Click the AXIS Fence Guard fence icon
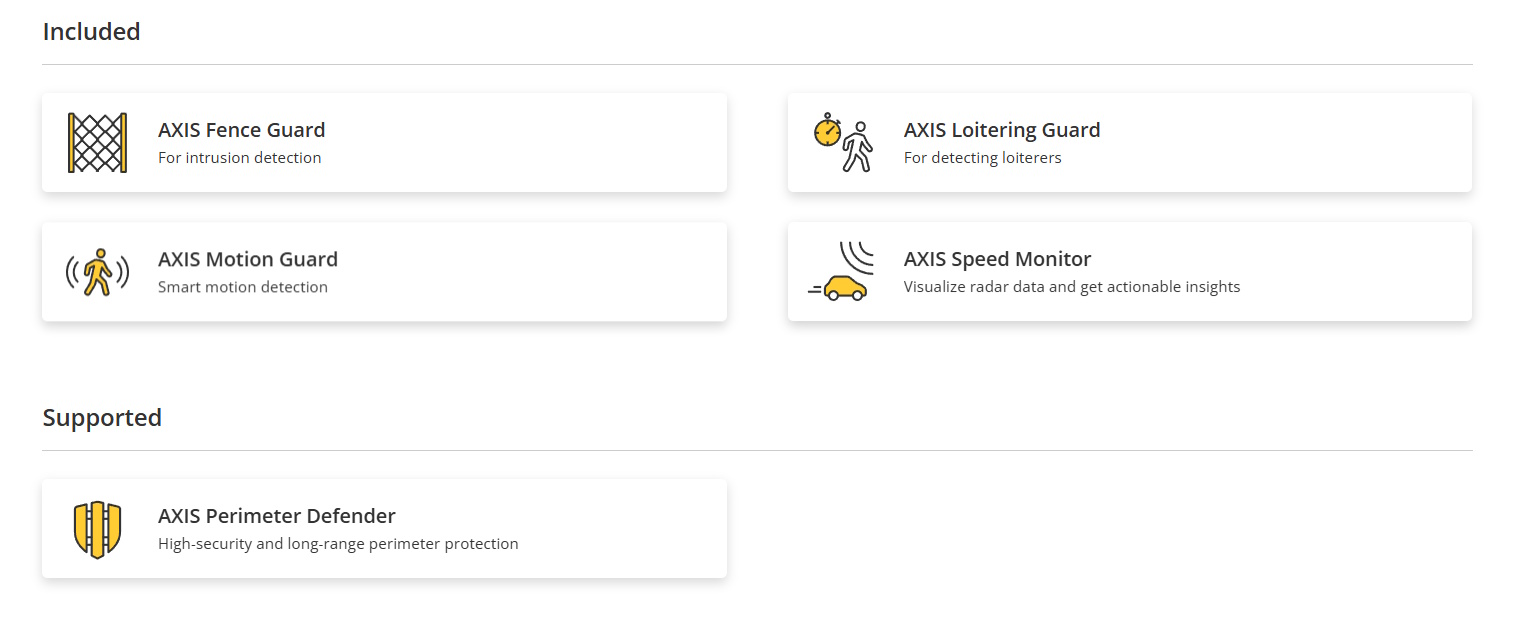This screenshot has height=636, width=1529. point(97,143)
